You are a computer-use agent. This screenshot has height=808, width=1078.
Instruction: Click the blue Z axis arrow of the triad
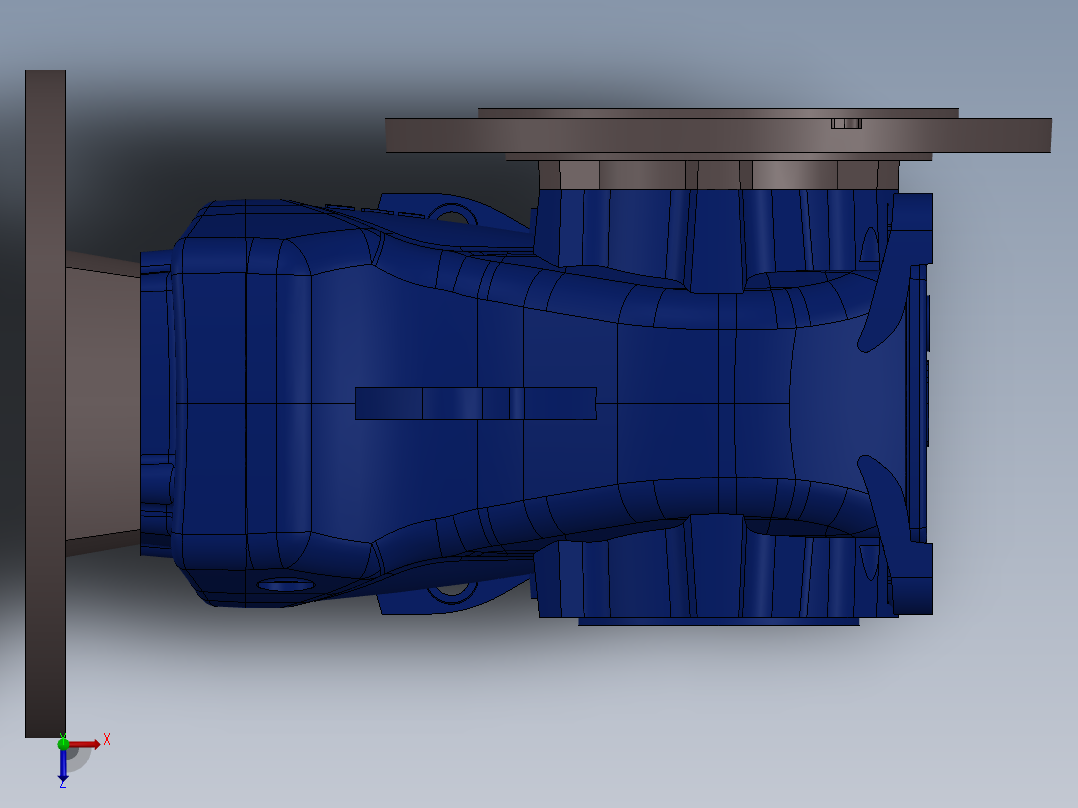point(63,765)
